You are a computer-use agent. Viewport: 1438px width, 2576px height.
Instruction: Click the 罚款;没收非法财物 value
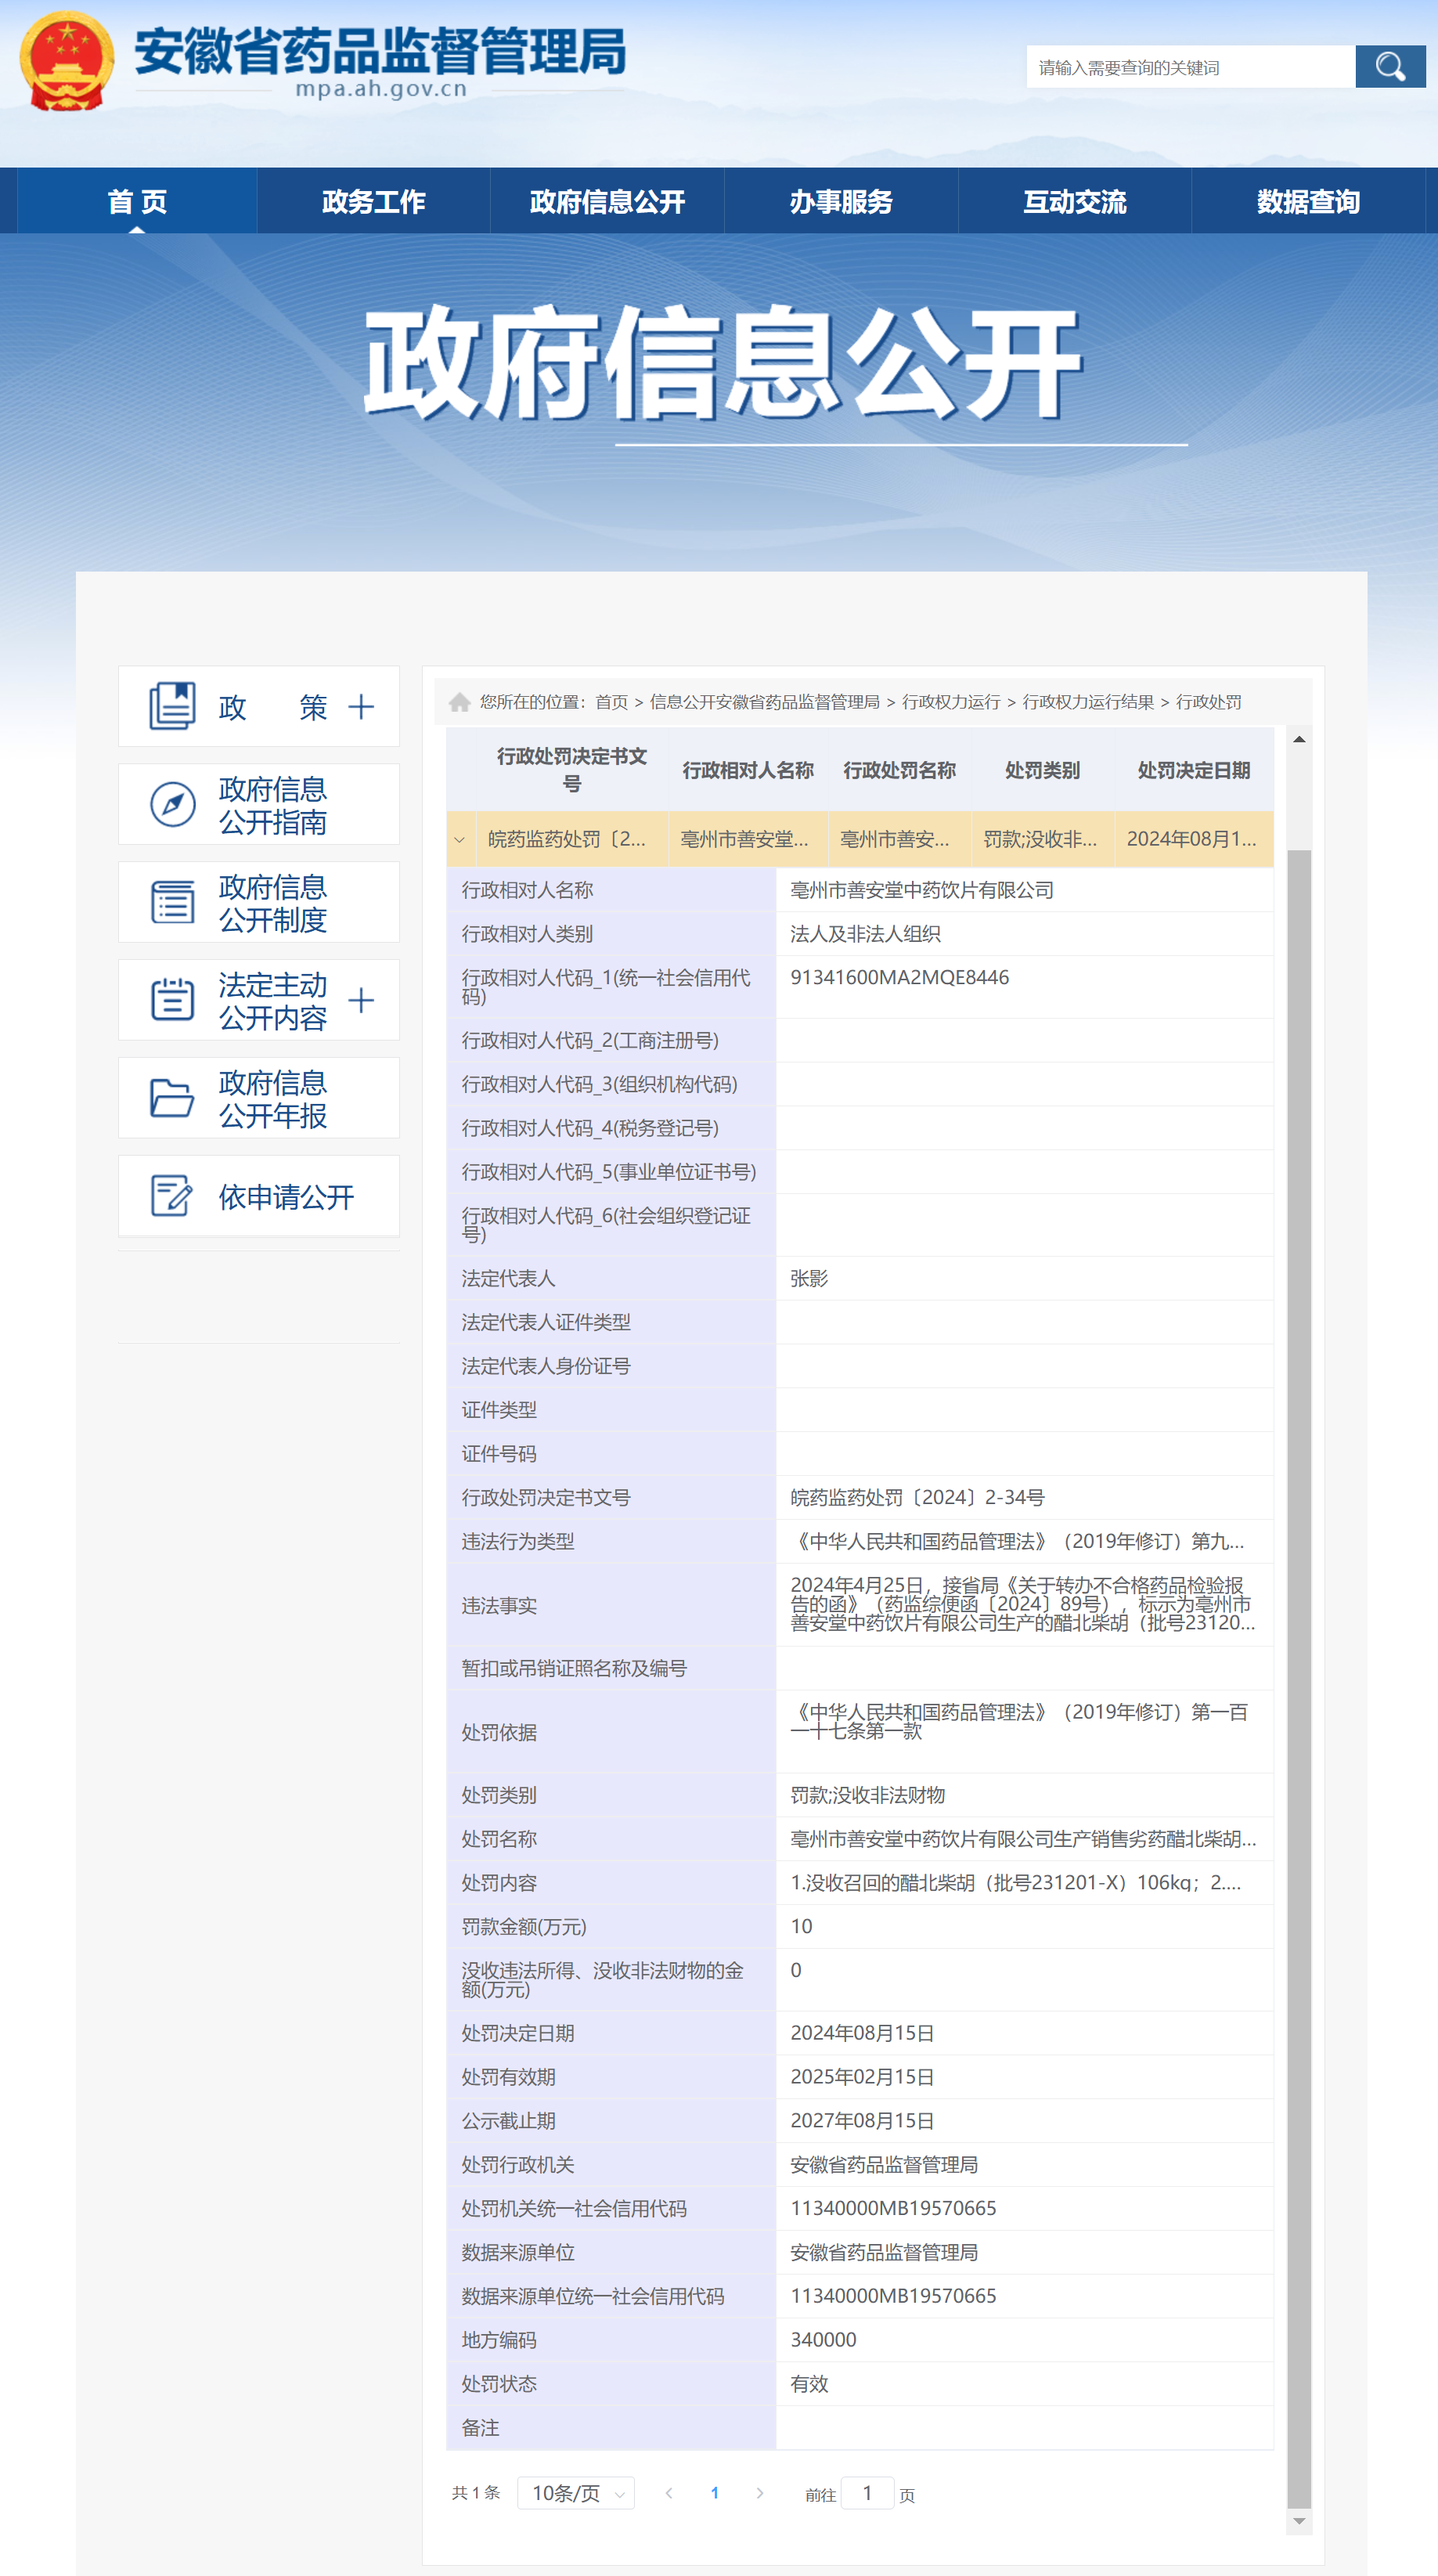[868, 1795]
